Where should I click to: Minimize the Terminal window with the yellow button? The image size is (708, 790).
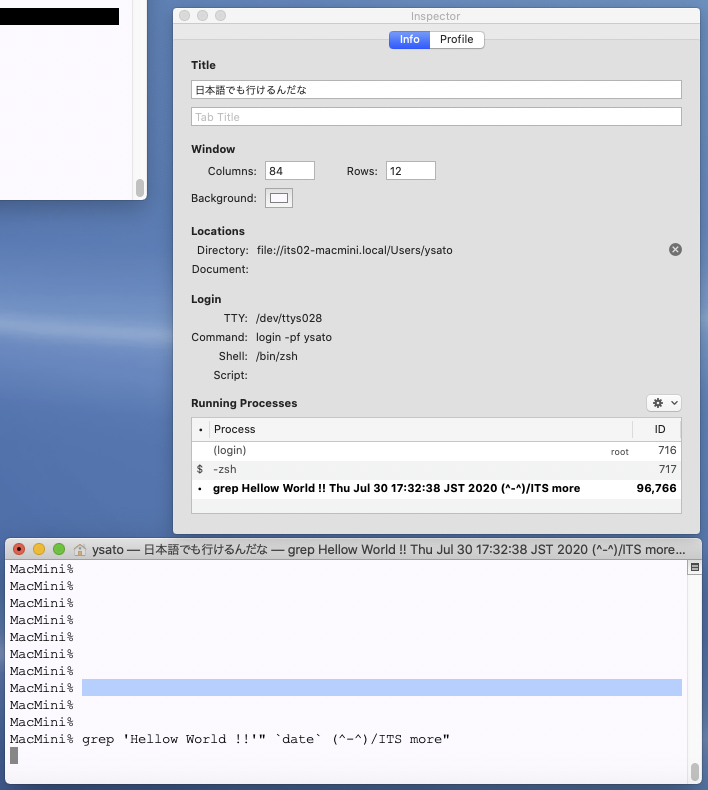coord(39,549)
